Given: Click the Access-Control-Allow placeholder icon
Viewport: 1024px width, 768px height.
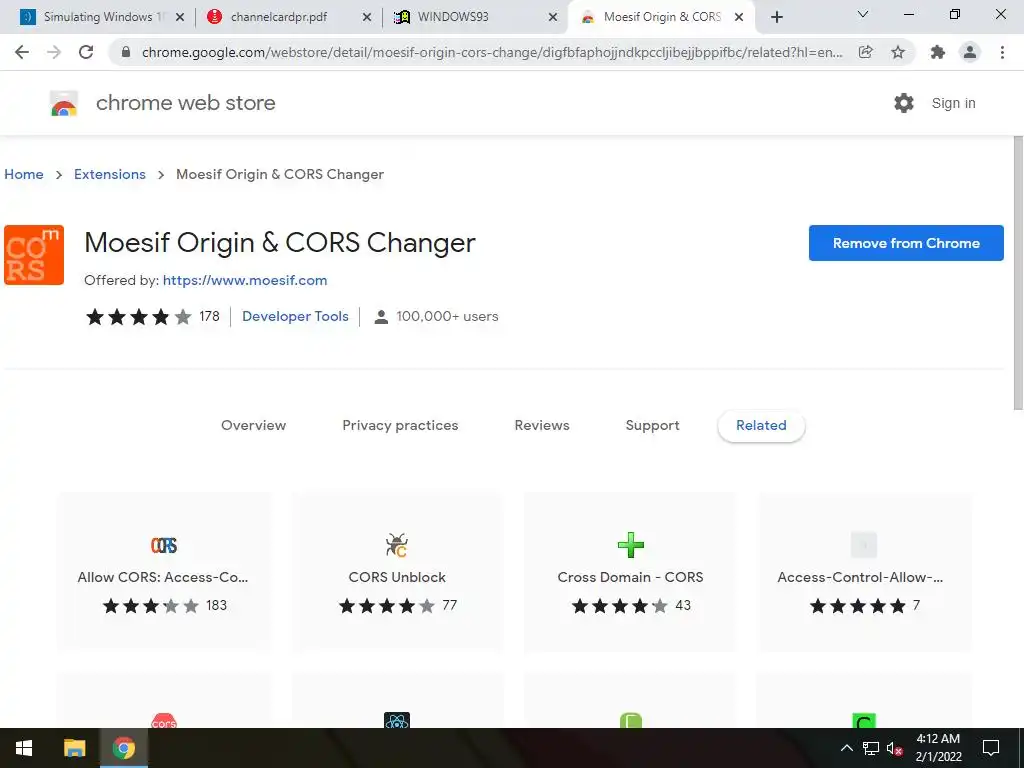Looking at the screenshot, I should pyautogui.click(x=863, y=545).
